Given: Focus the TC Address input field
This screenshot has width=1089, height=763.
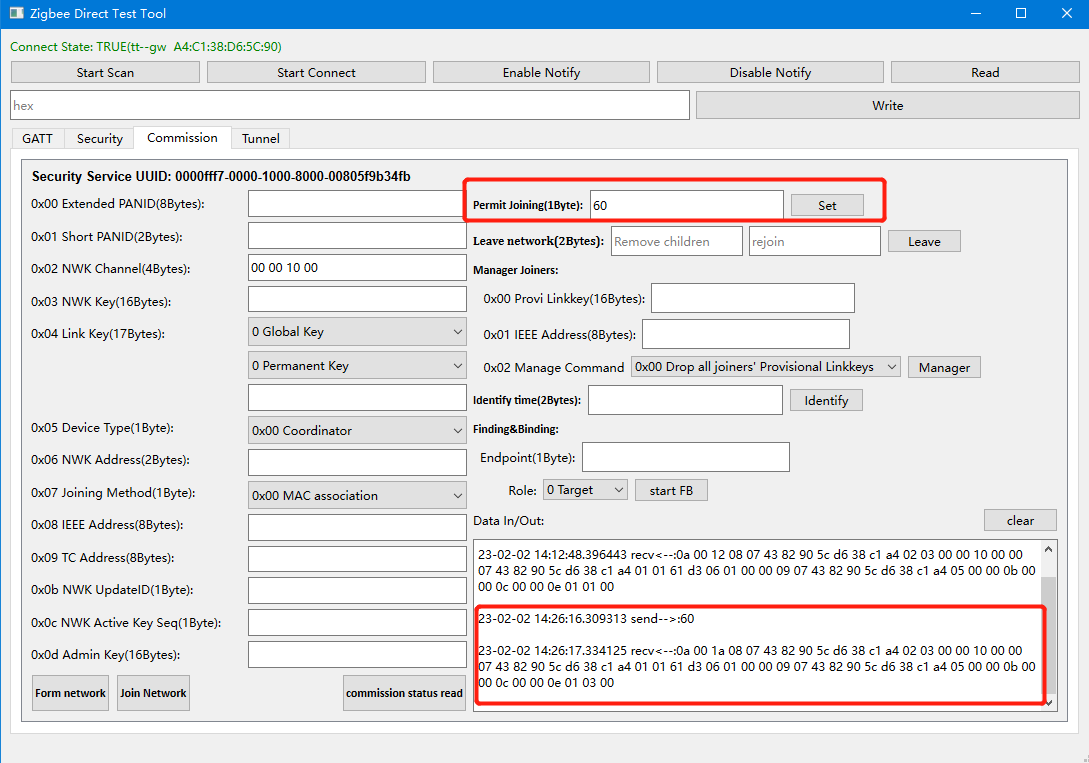Looking at the screenshot, I should [357, 559].
